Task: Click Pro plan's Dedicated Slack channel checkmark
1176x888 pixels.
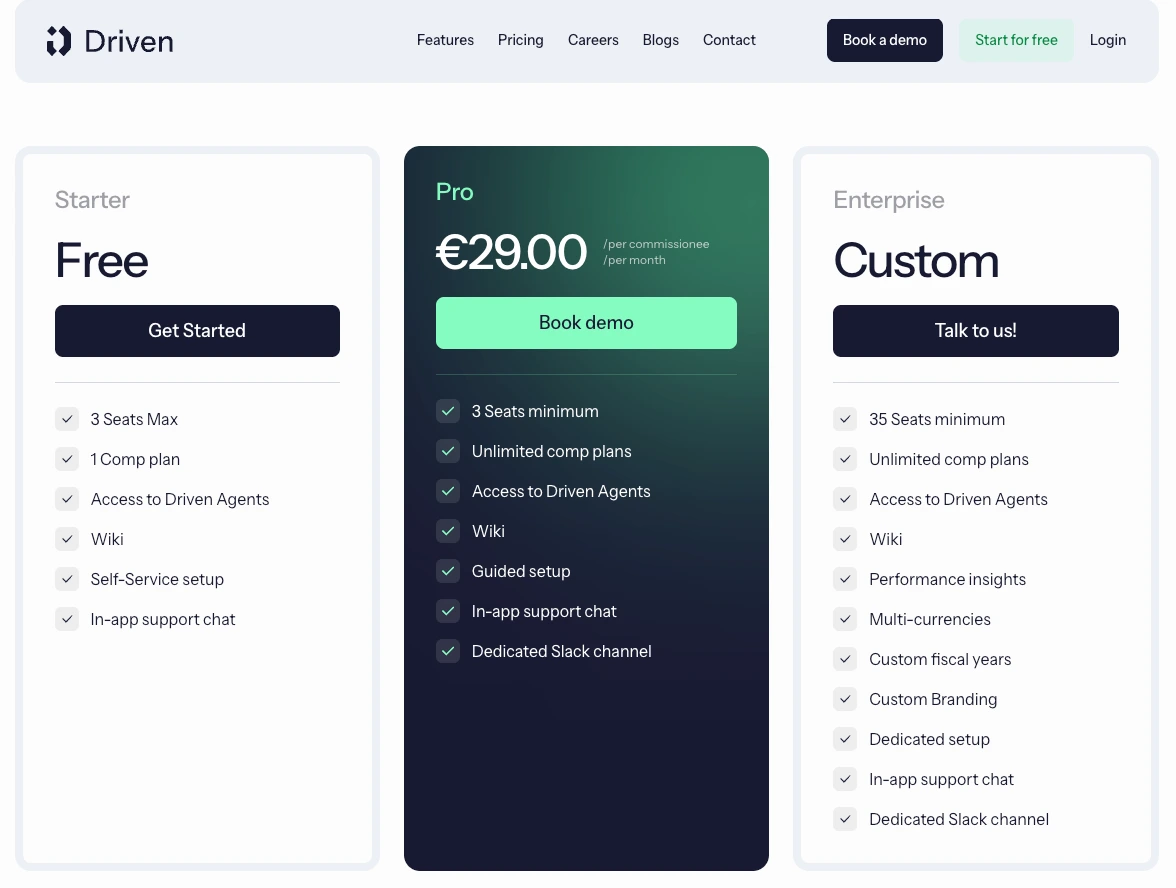Action: (x=448, y=651)
